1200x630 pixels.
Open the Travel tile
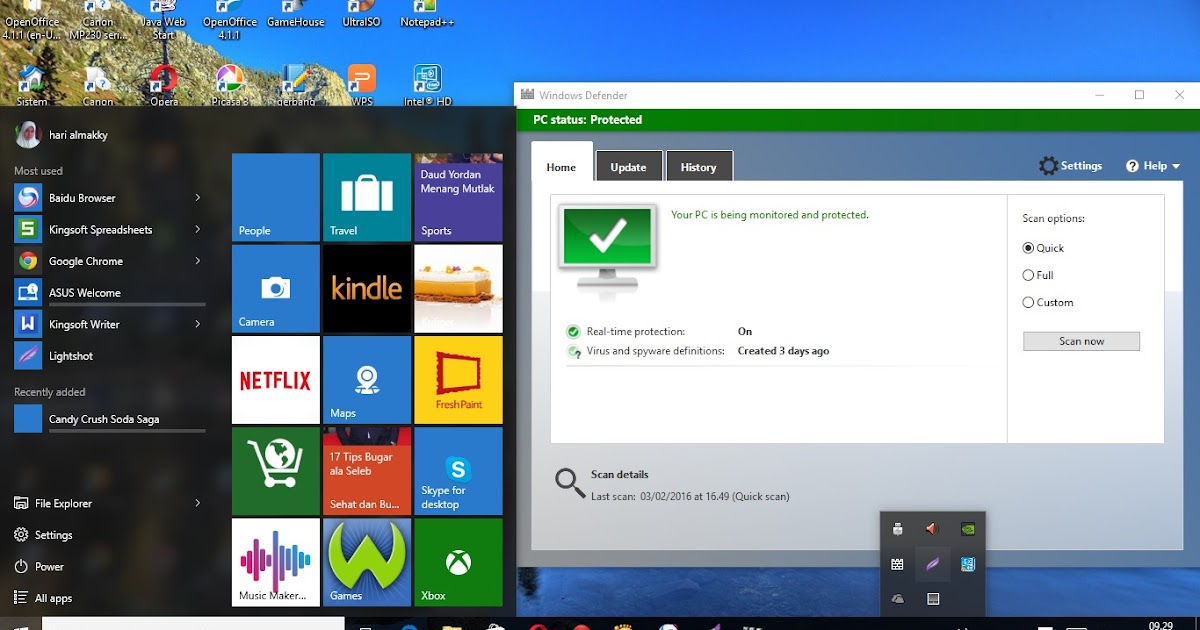pyautogui.click(x=367, y=197)
